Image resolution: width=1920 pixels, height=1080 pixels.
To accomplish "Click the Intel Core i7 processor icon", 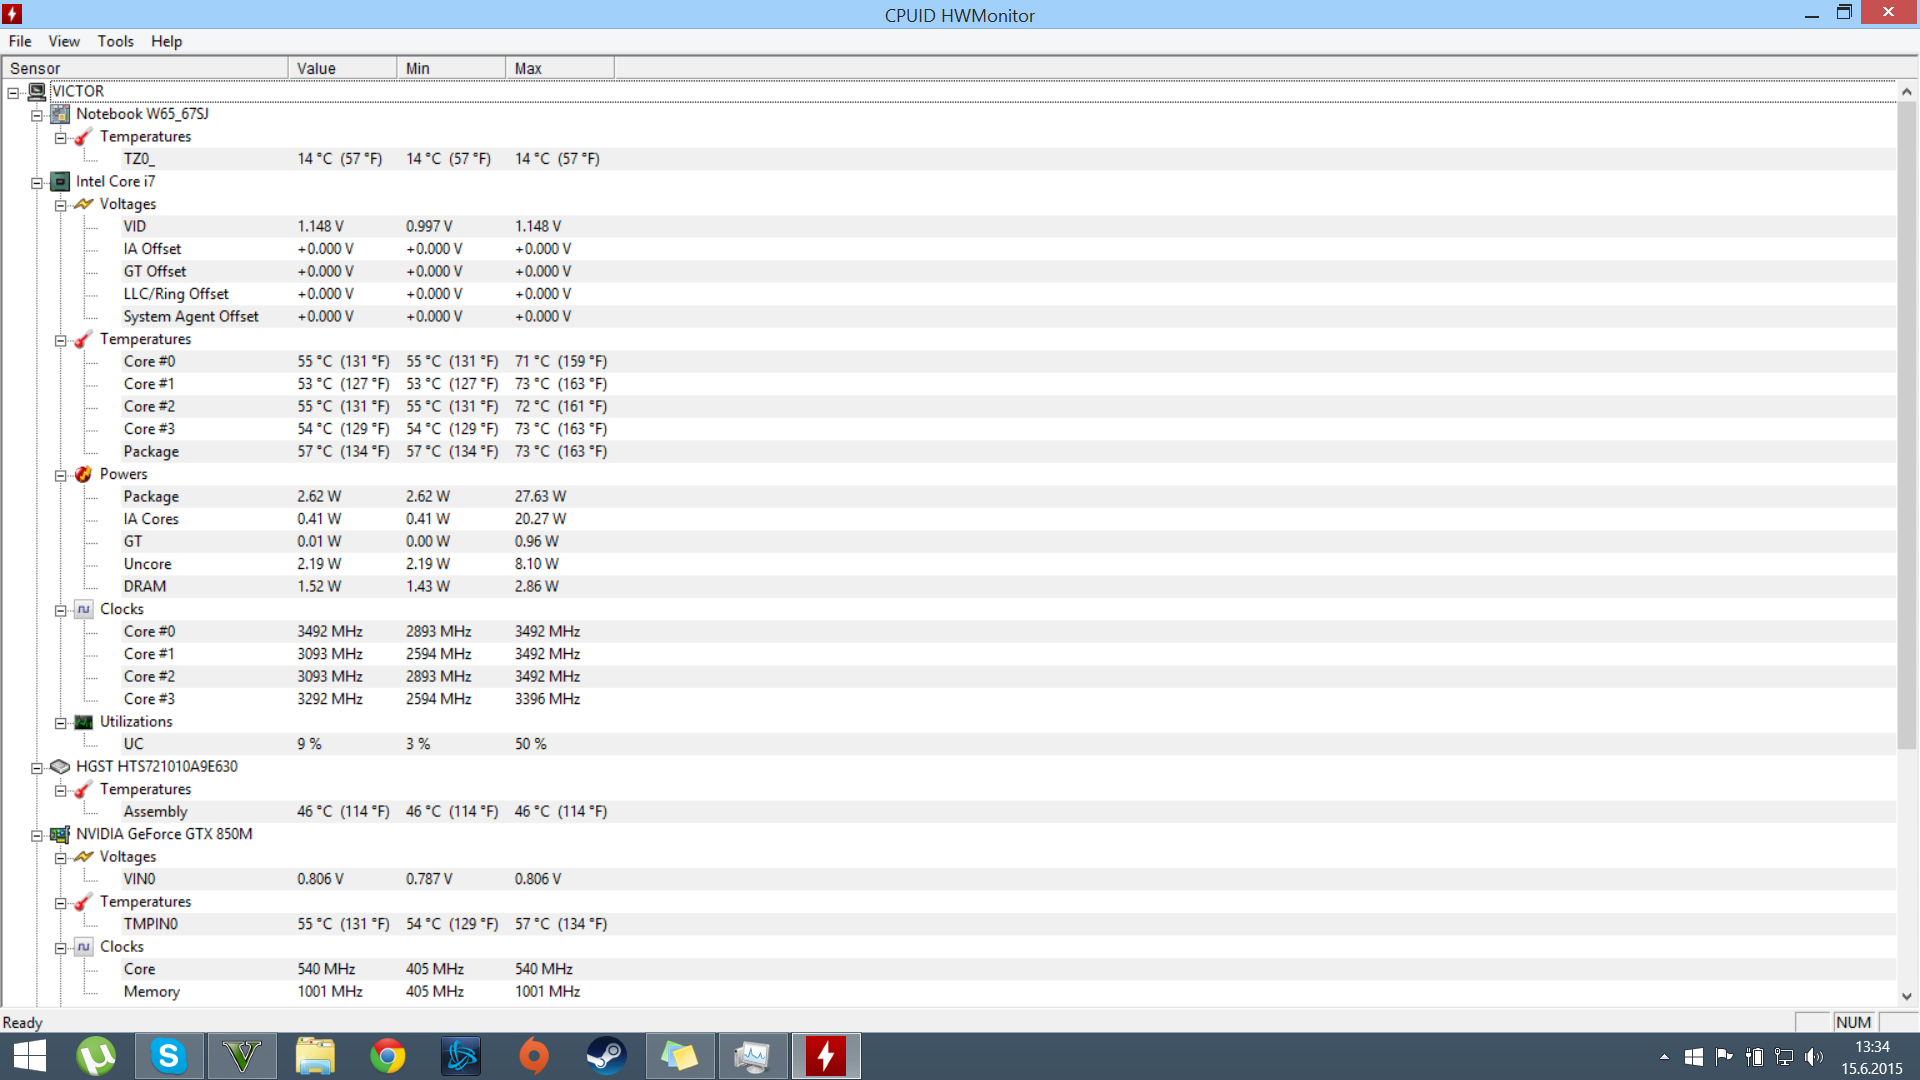I will pos(60,181).
